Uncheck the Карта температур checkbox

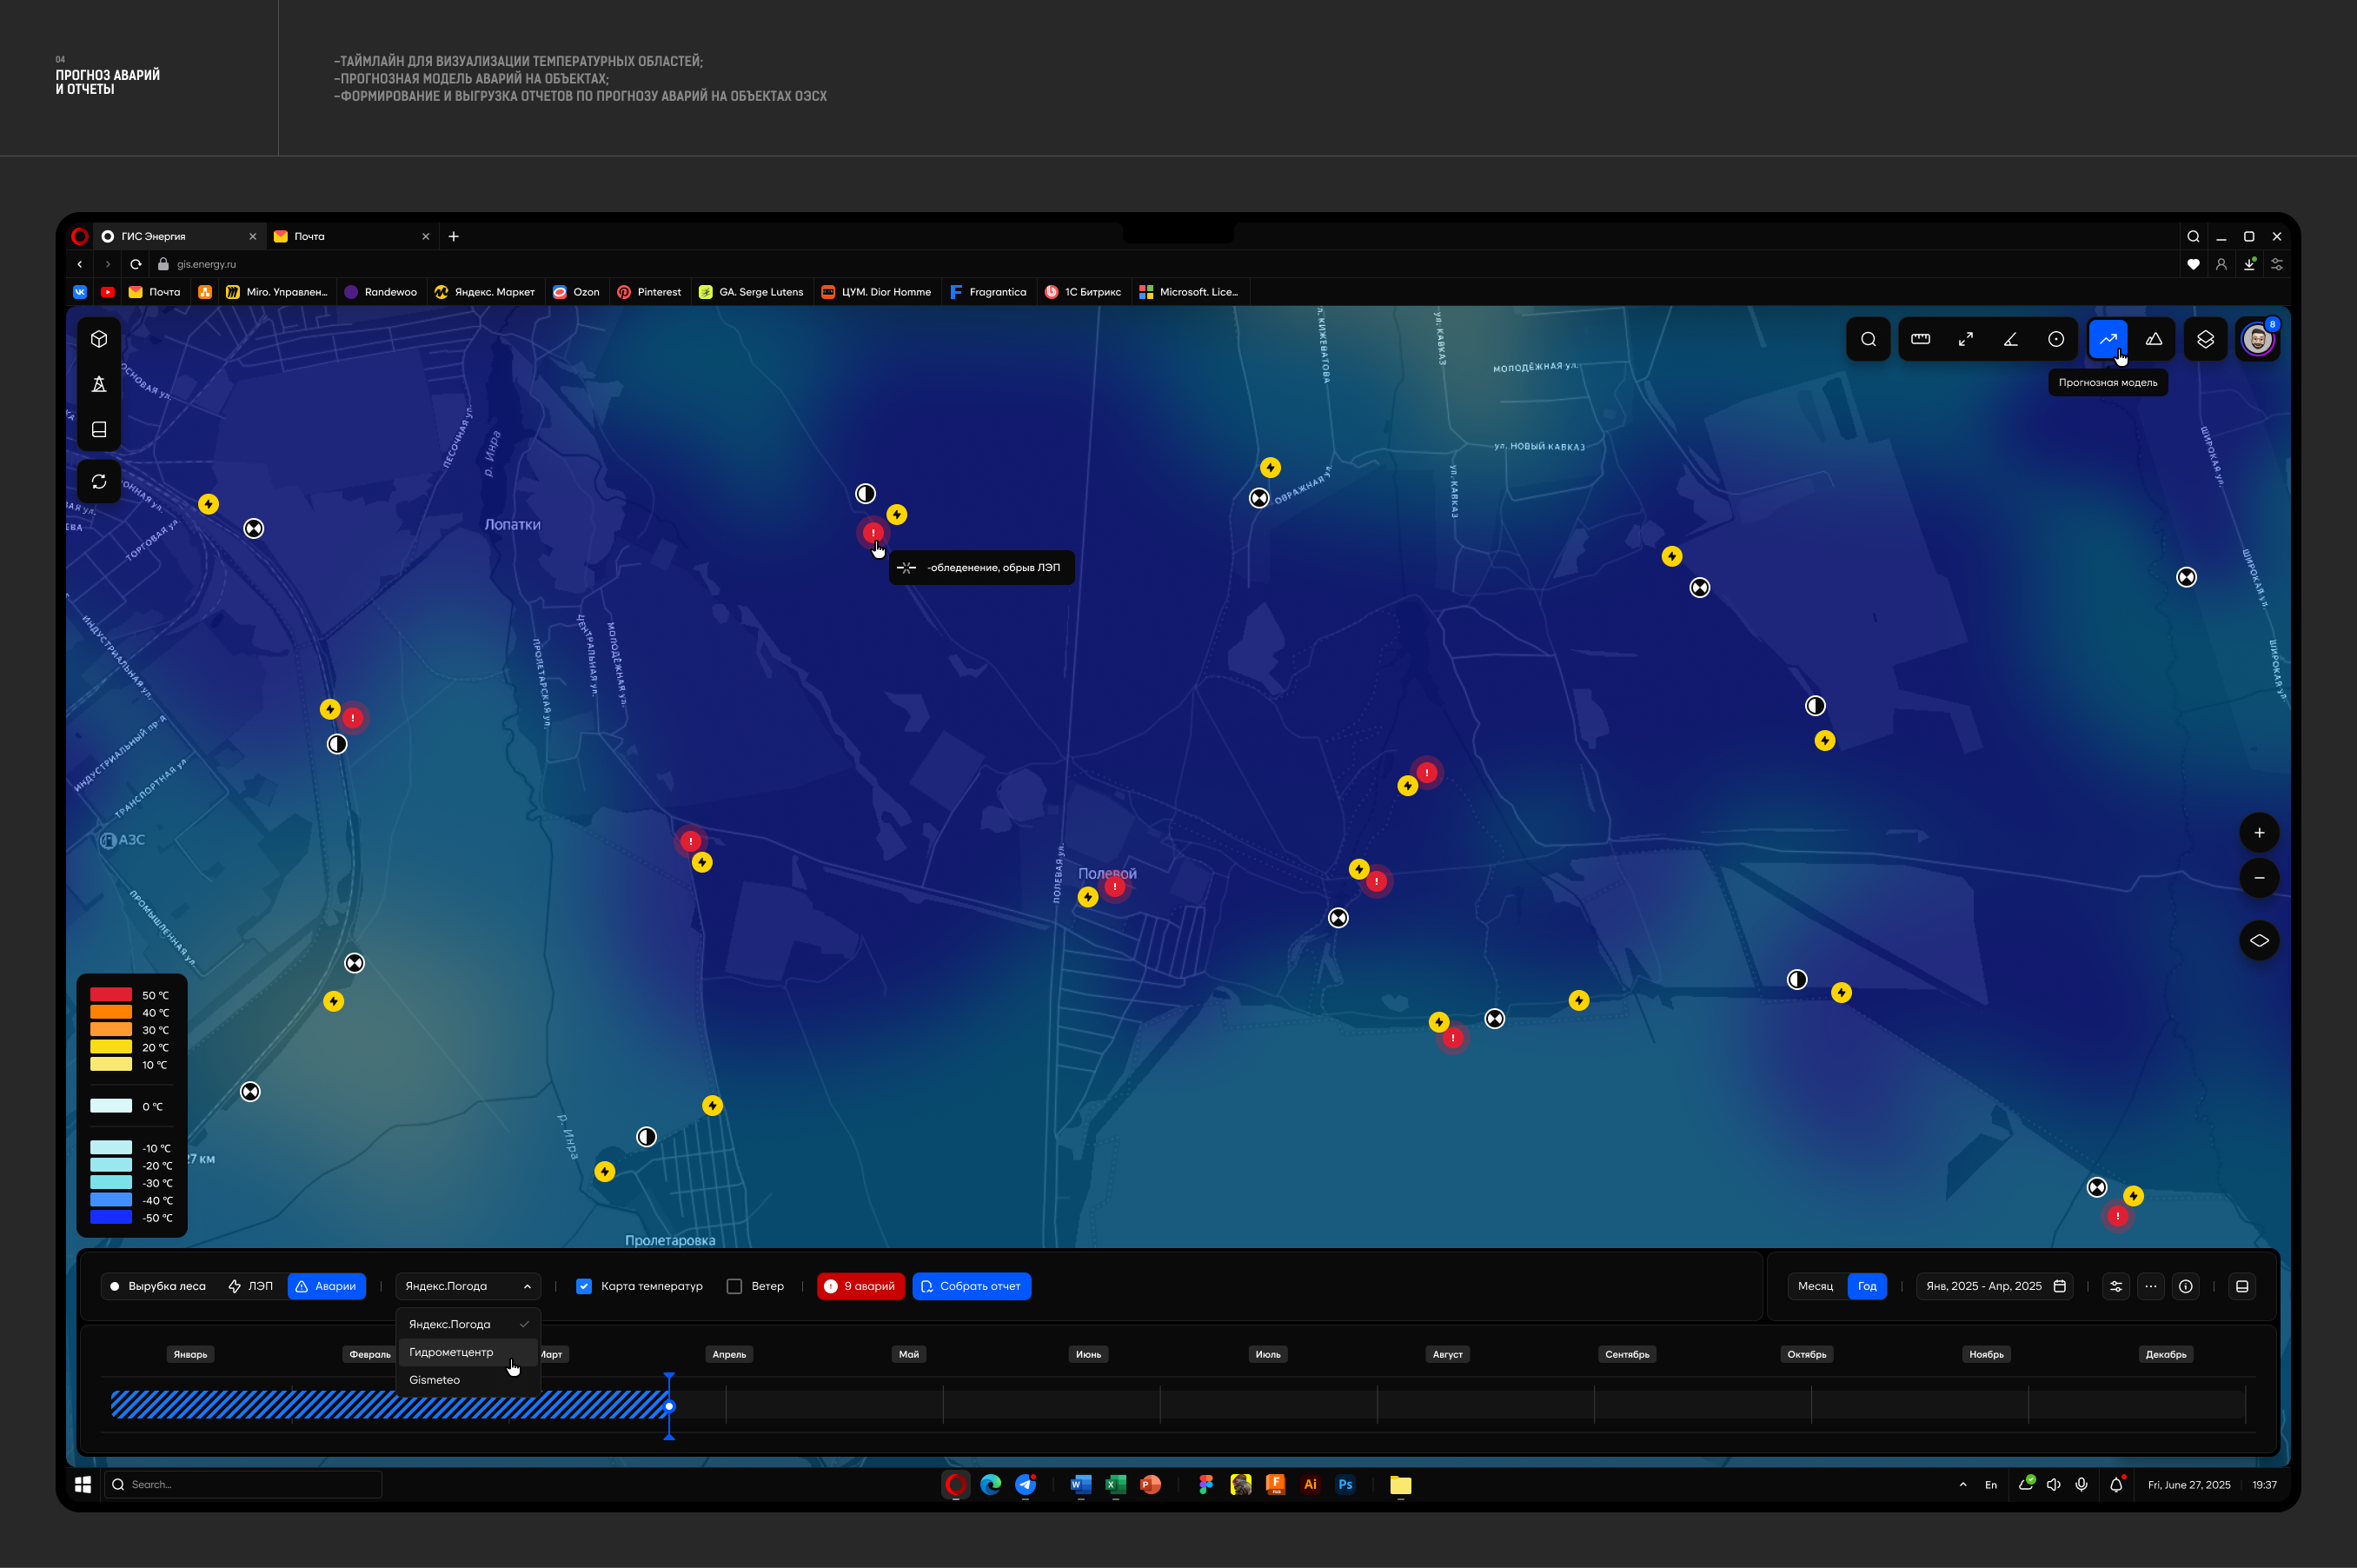[584, 1286]
